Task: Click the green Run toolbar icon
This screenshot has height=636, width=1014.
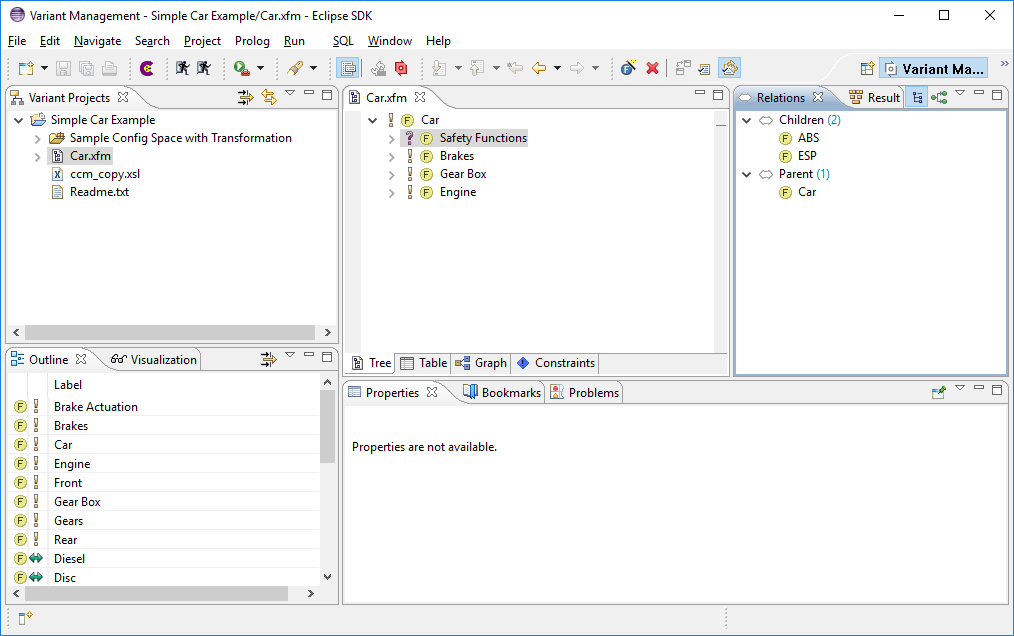Action: (x=242, y=68)
